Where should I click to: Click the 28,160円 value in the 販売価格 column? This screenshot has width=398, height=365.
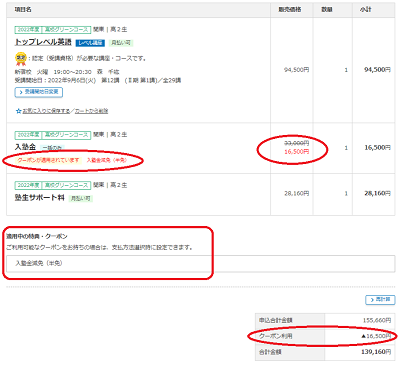[297, 193]
